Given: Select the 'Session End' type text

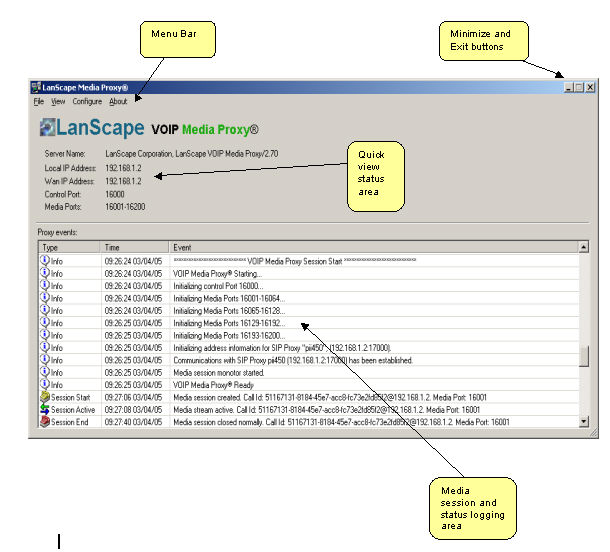Looking at the screenshot, I should pos(70,422).
